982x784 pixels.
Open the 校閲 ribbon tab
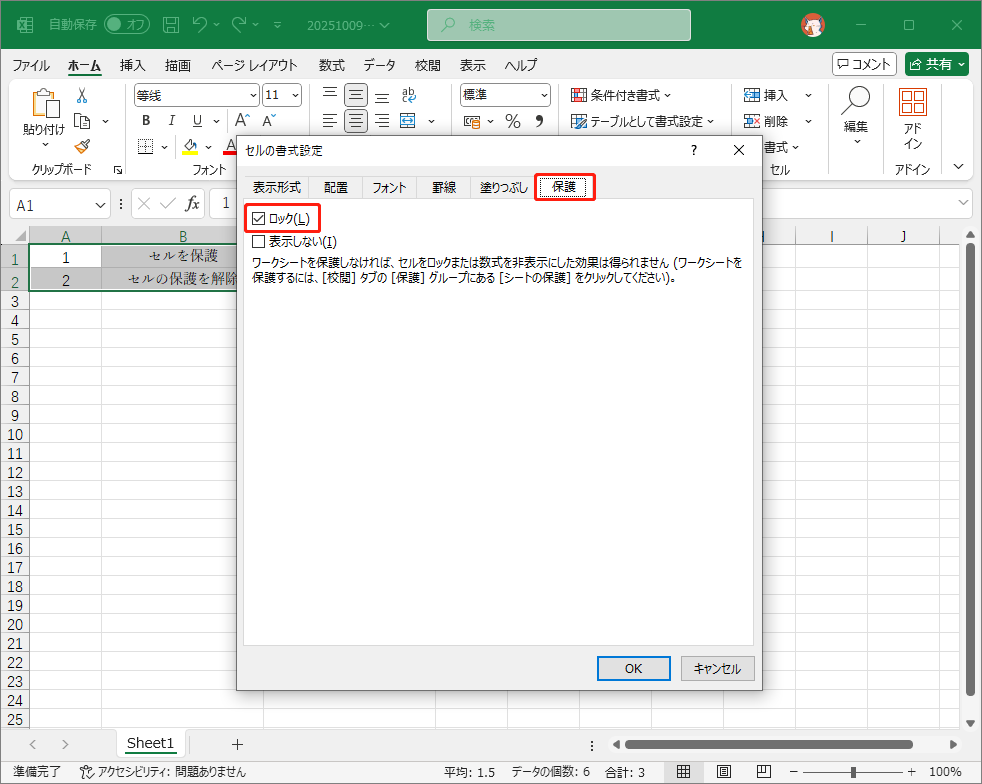pyautogui.click(x=427, y=65)
